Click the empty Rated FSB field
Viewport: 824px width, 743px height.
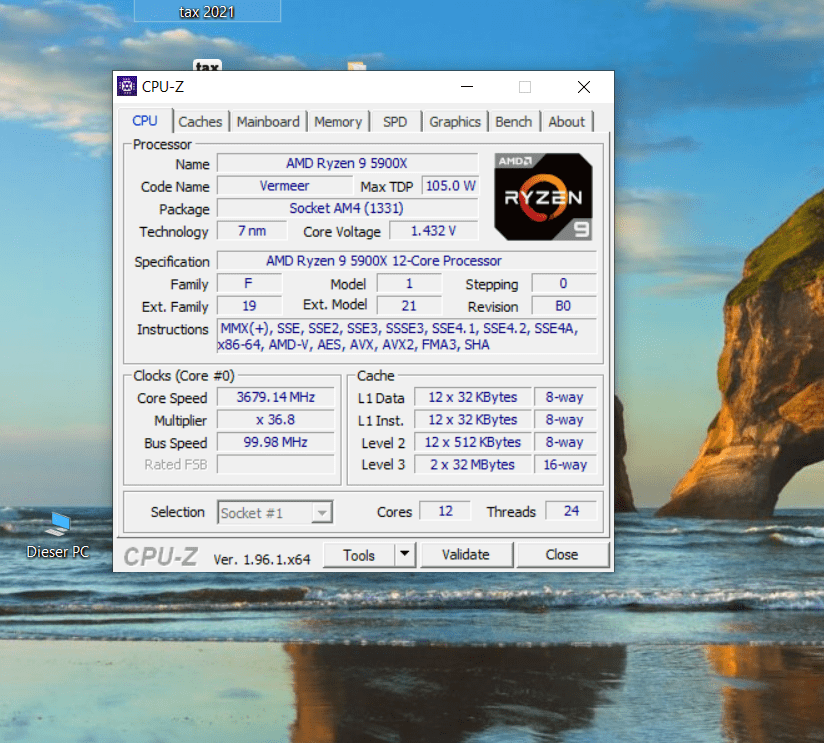(276, 465)
